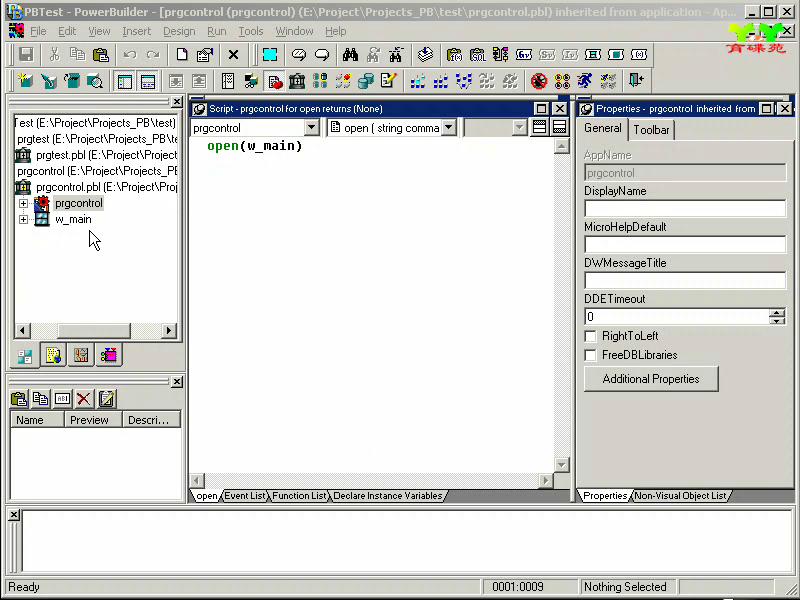The image size is (800, 600).
Task: Click the Paste SQL icon
Action: (478, 55)
